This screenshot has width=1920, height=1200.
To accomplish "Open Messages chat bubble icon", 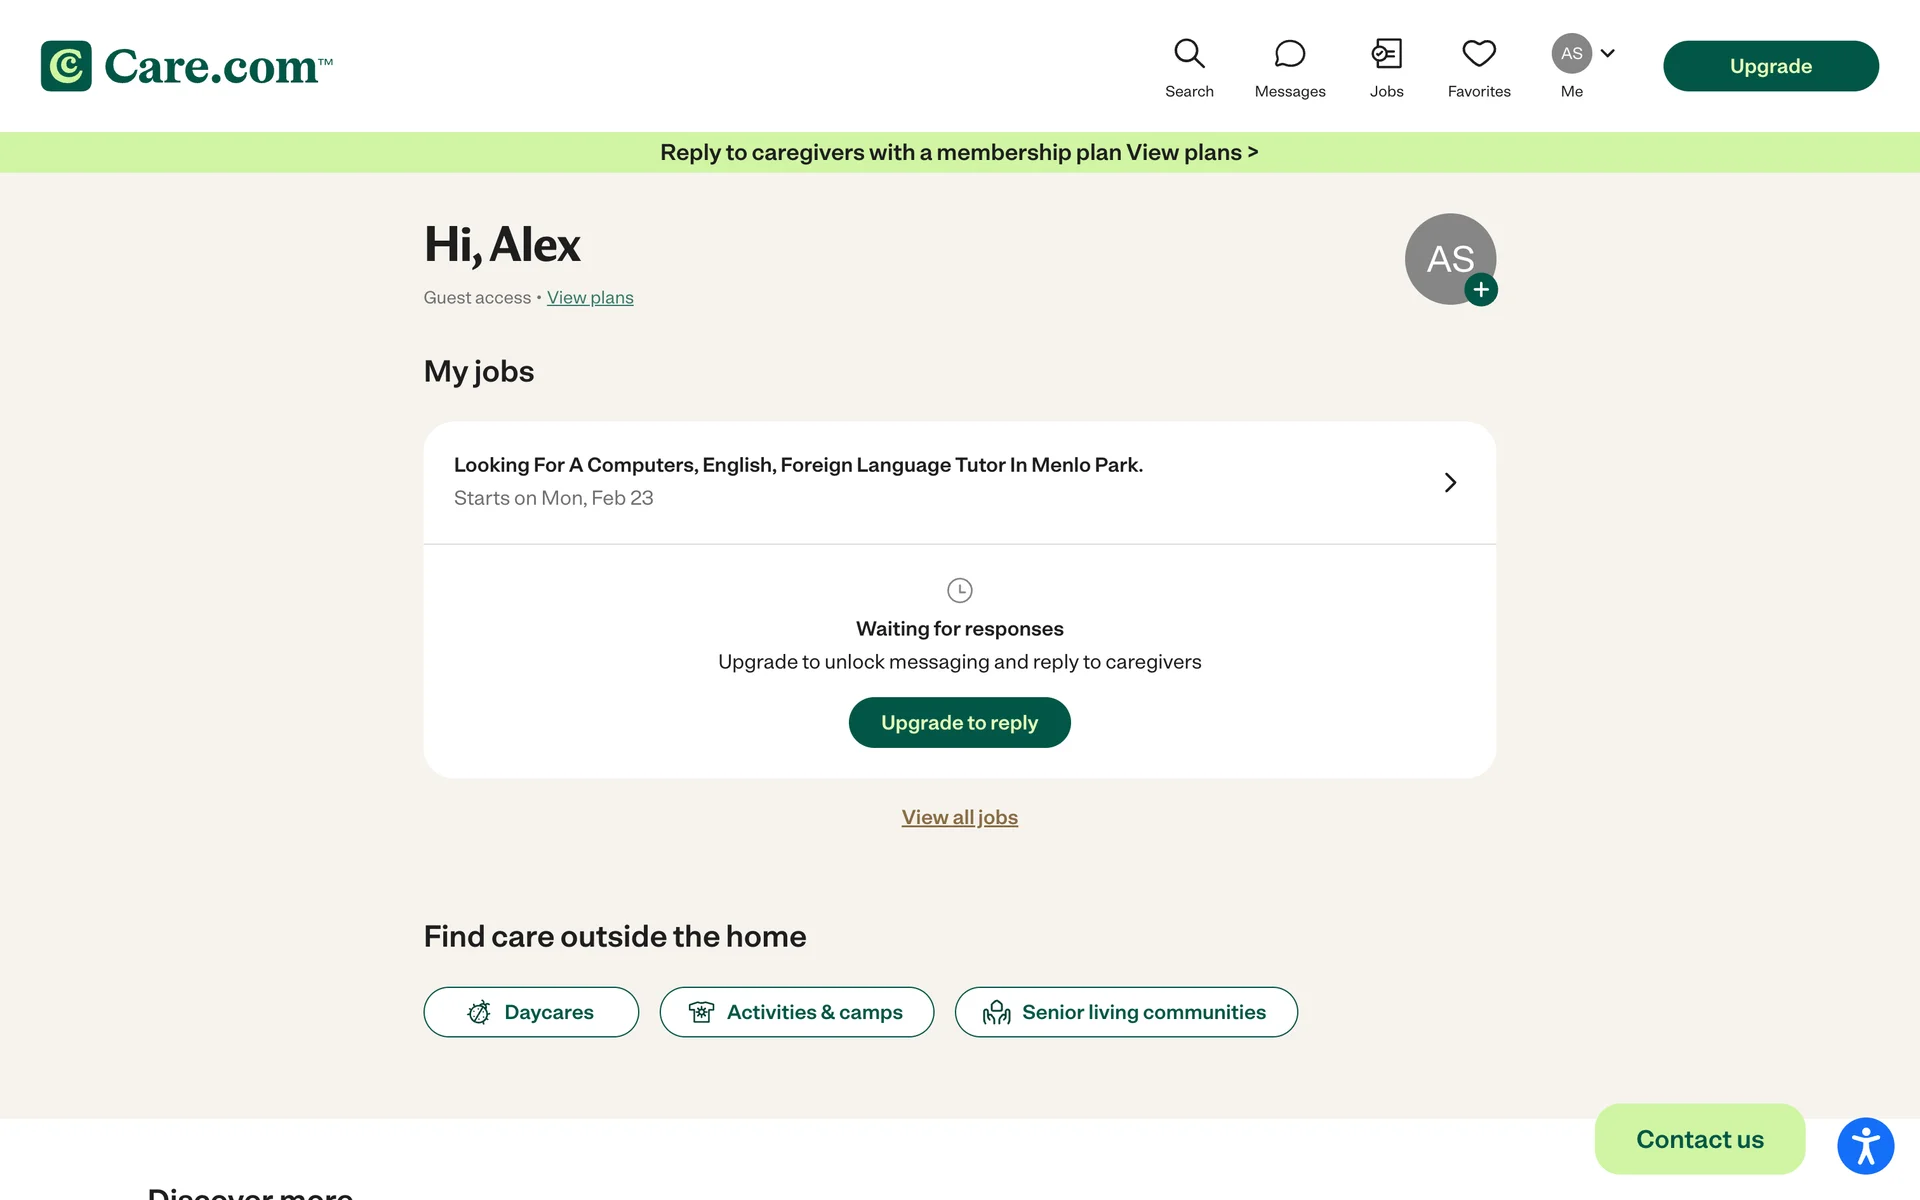I will 1289,54.
